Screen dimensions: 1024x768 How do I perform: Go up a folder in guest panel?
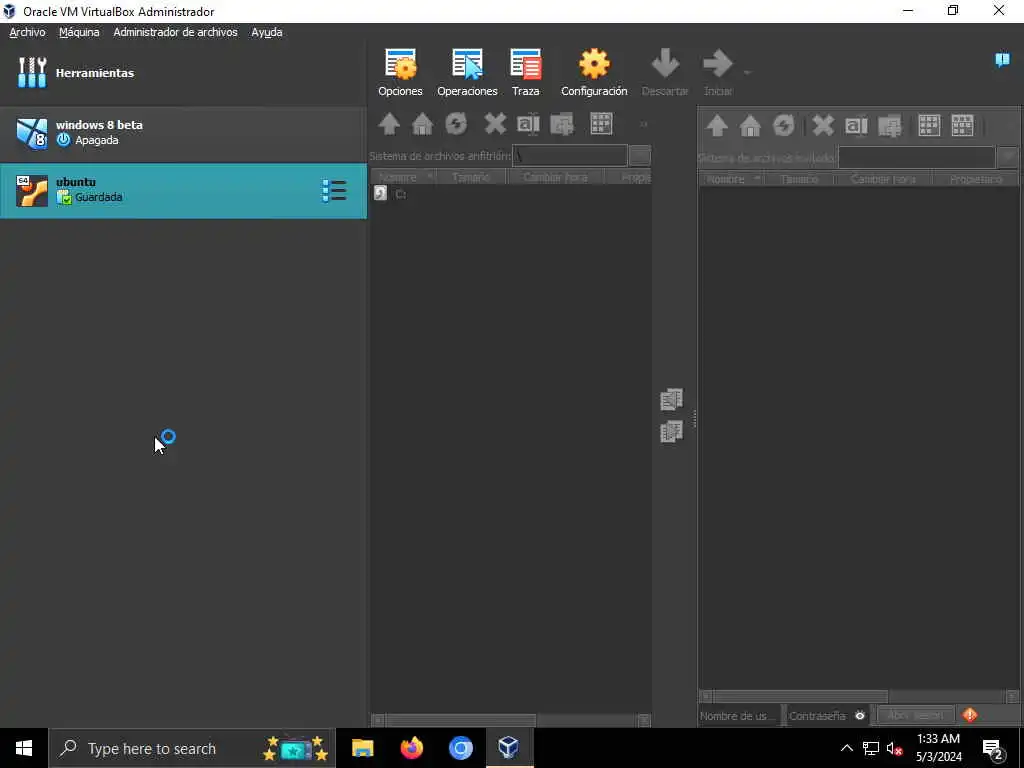click(x=717, y=125)
